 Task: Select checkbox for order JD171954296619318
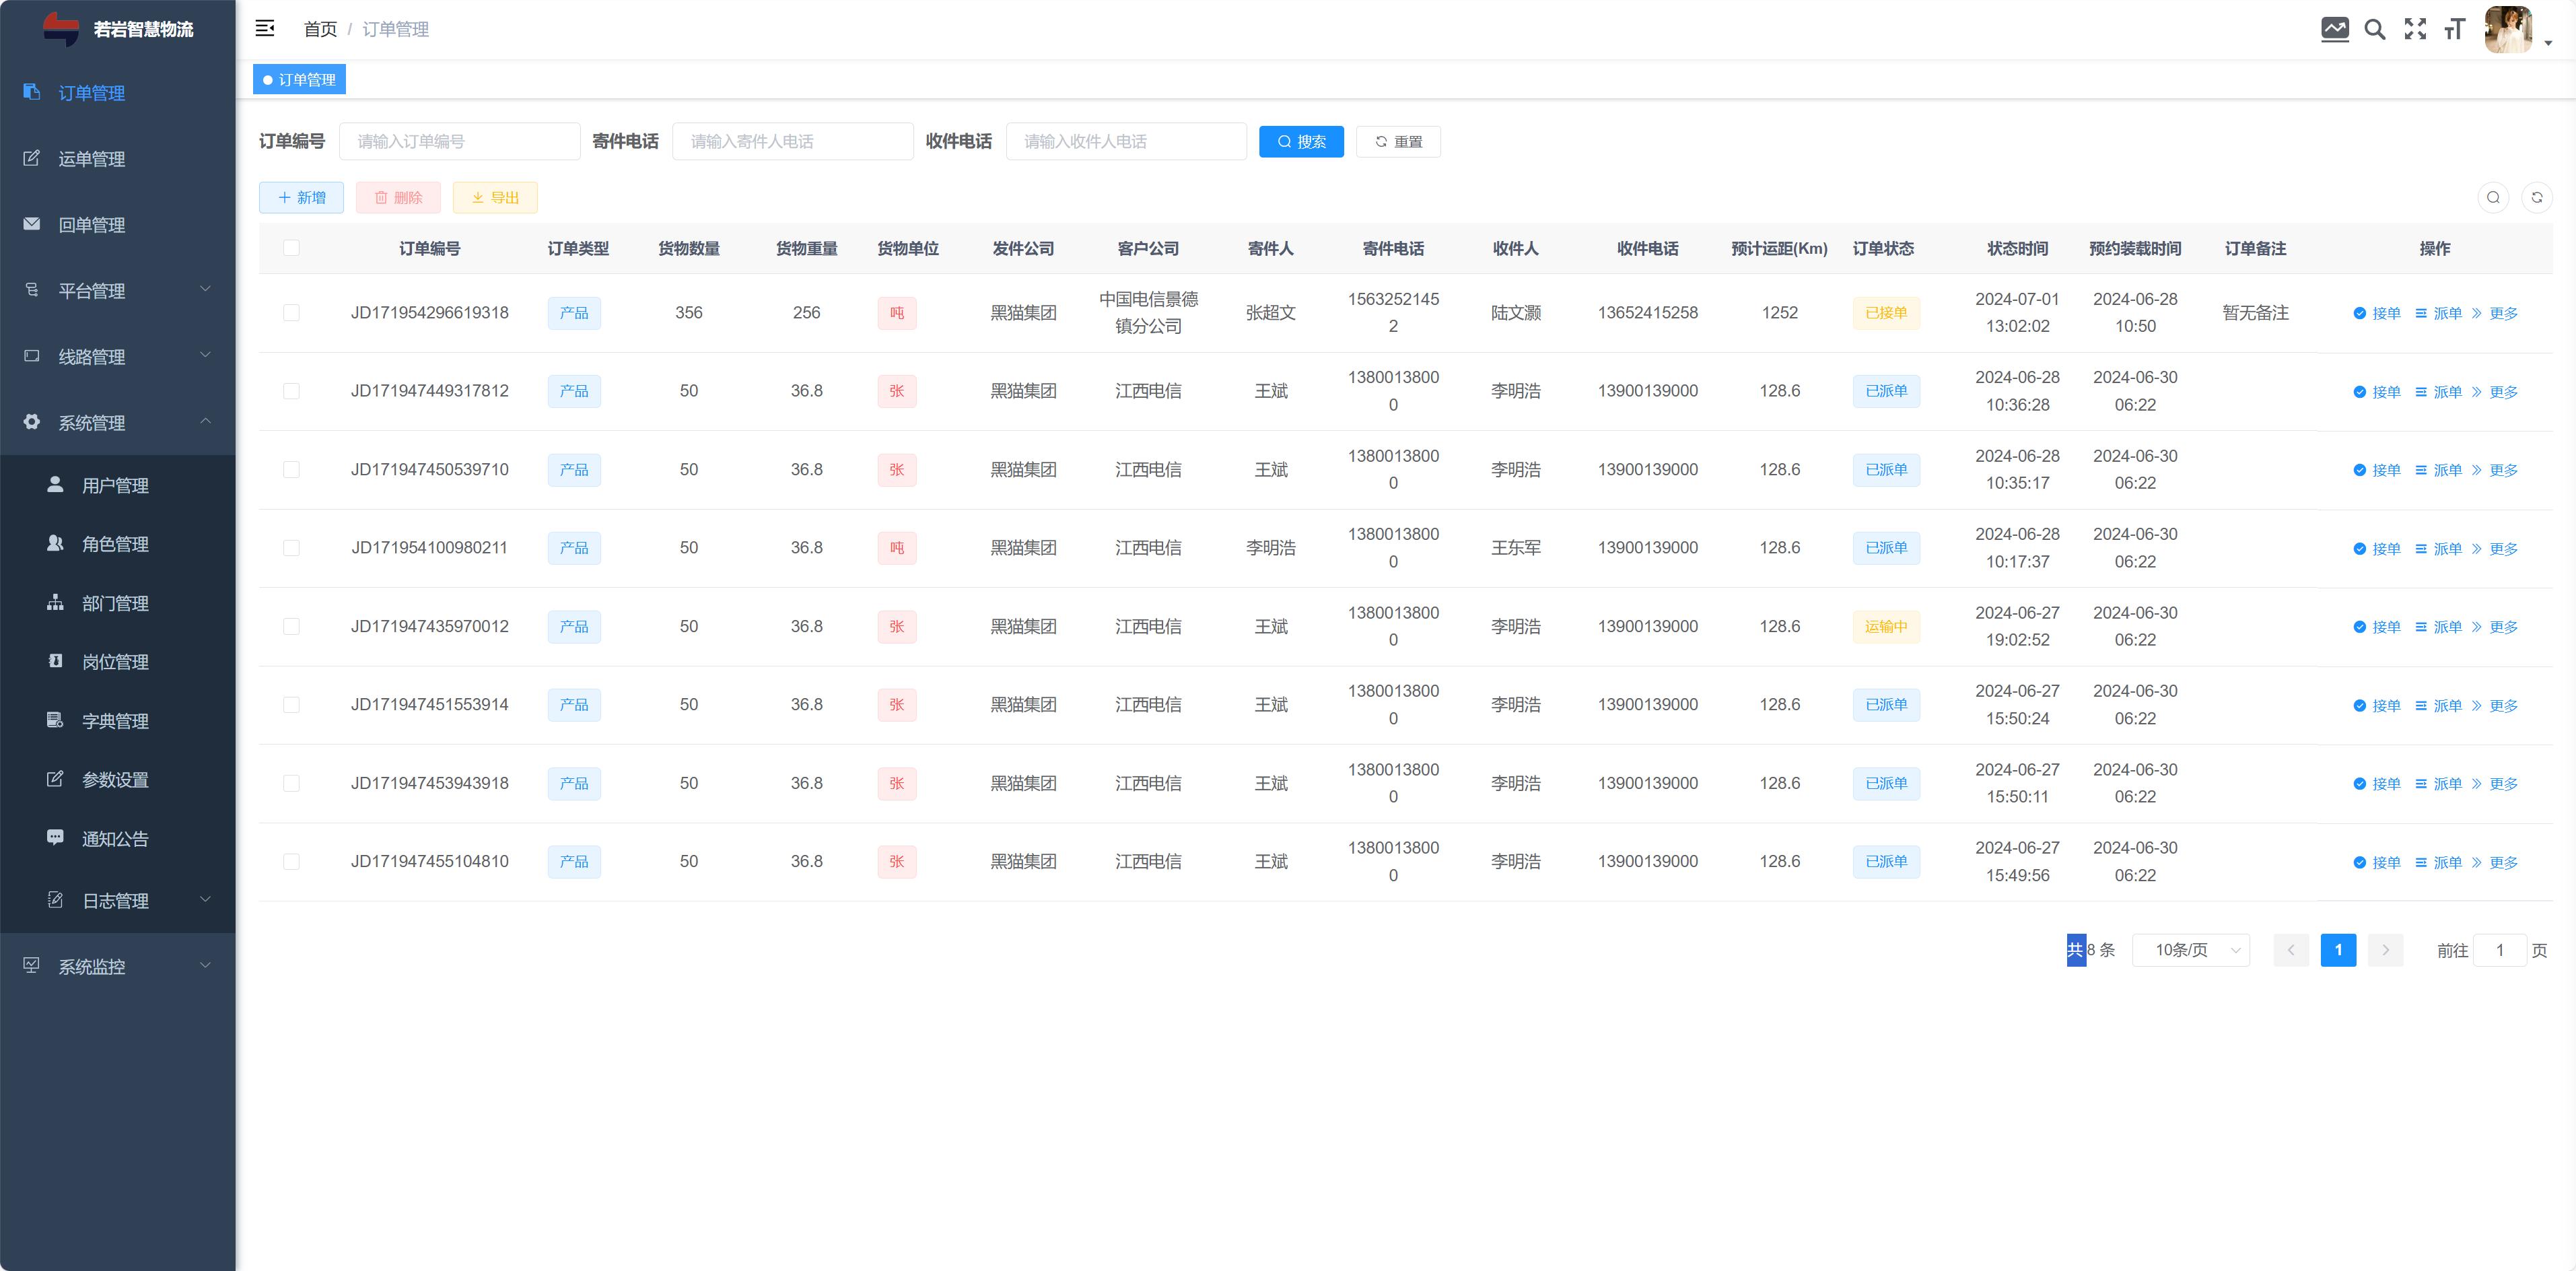pyautogui.click(x=291, y=313)
